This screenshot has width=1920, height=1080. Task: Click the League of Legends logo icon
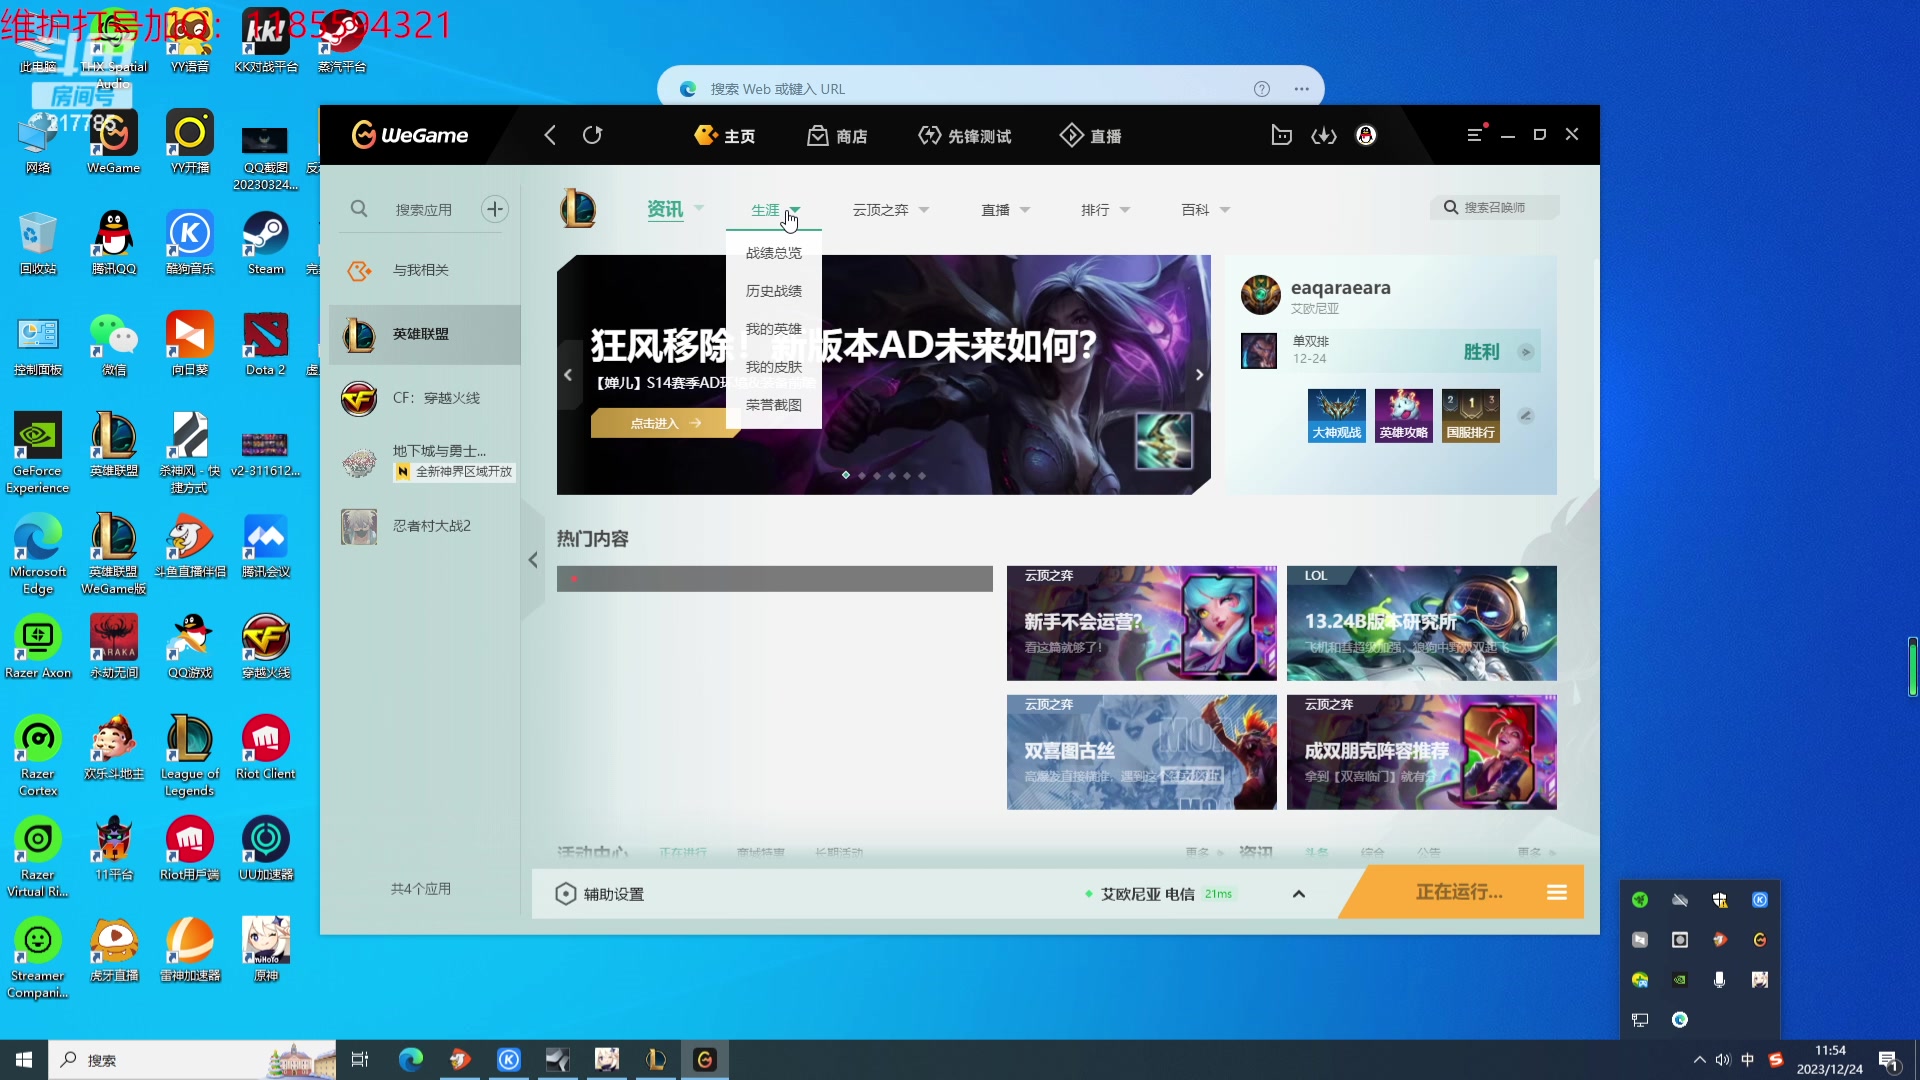click(x=578, y=209)
